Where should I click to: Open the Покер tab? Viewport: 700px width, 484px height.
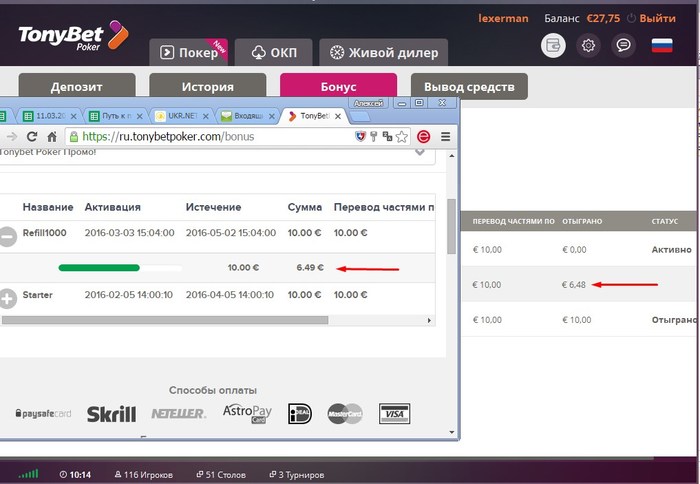point(188,52)
